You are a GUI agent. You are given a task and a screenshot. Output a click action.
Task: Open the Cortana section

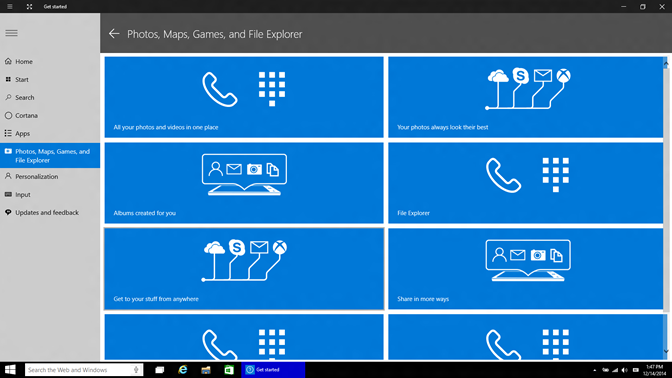tap(50, 115)
